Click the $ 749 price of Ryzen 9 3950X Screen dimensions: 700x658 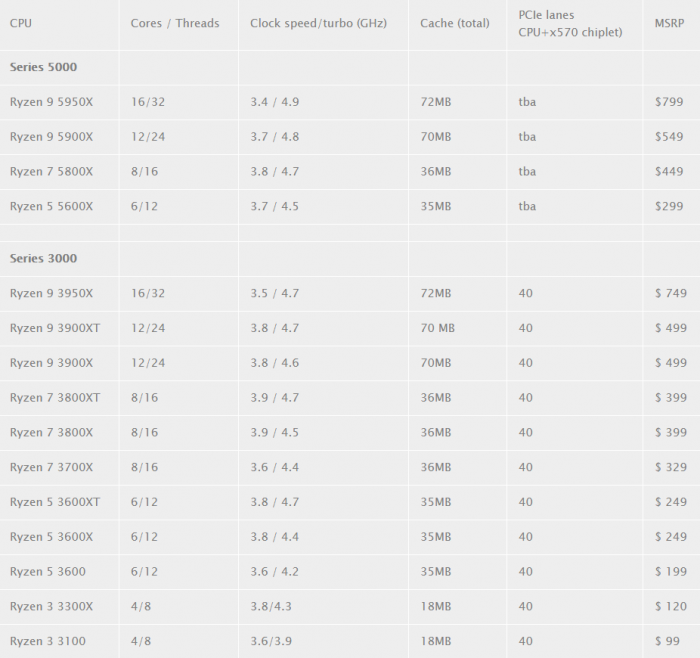tap(671, 294)
